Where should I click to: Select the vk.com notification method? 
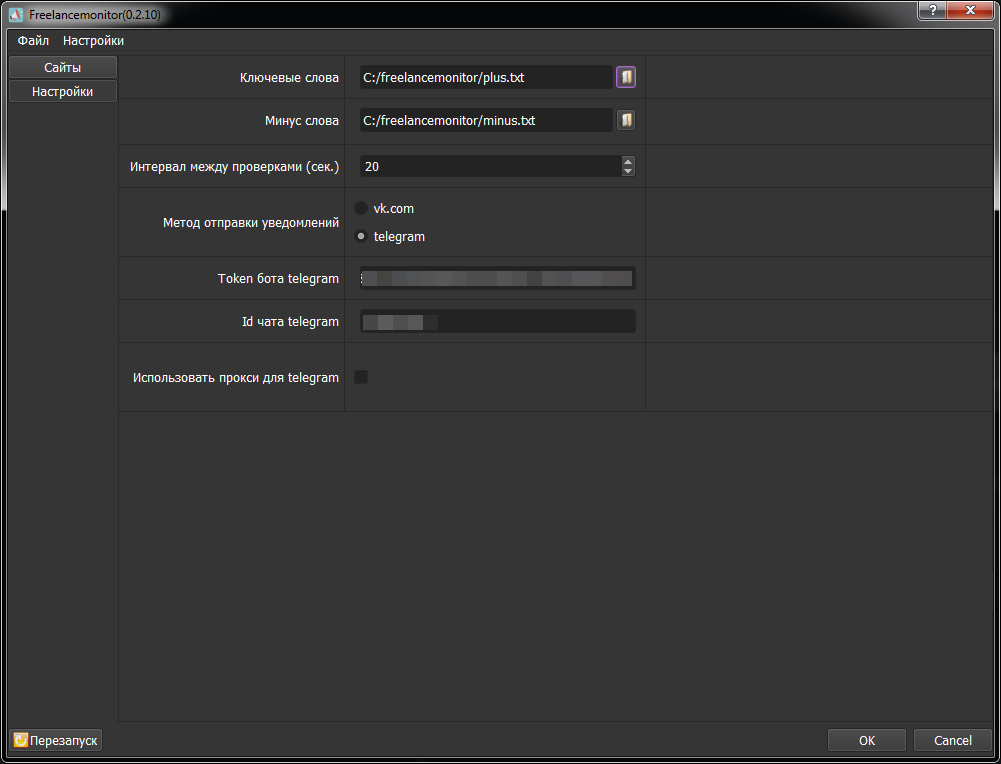tap(361, 208)
